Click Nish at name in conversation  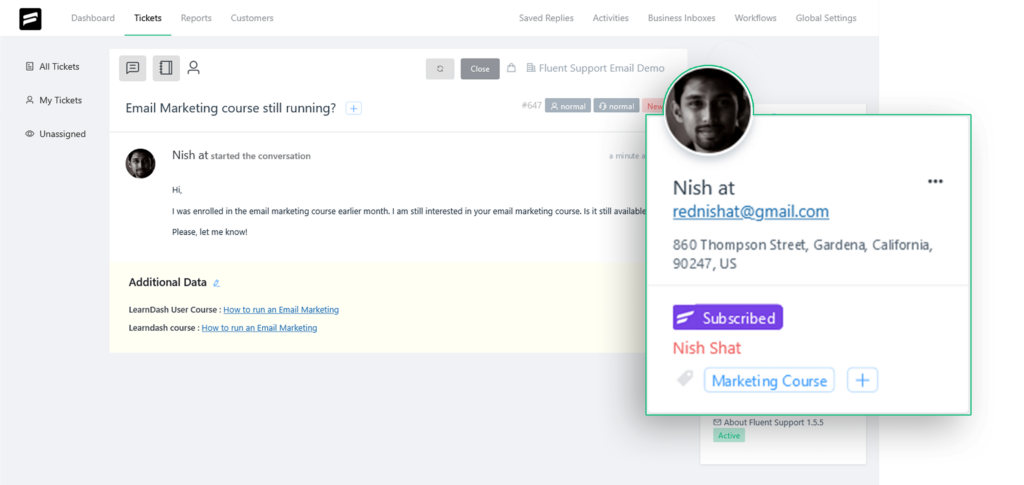pos(190,155)
